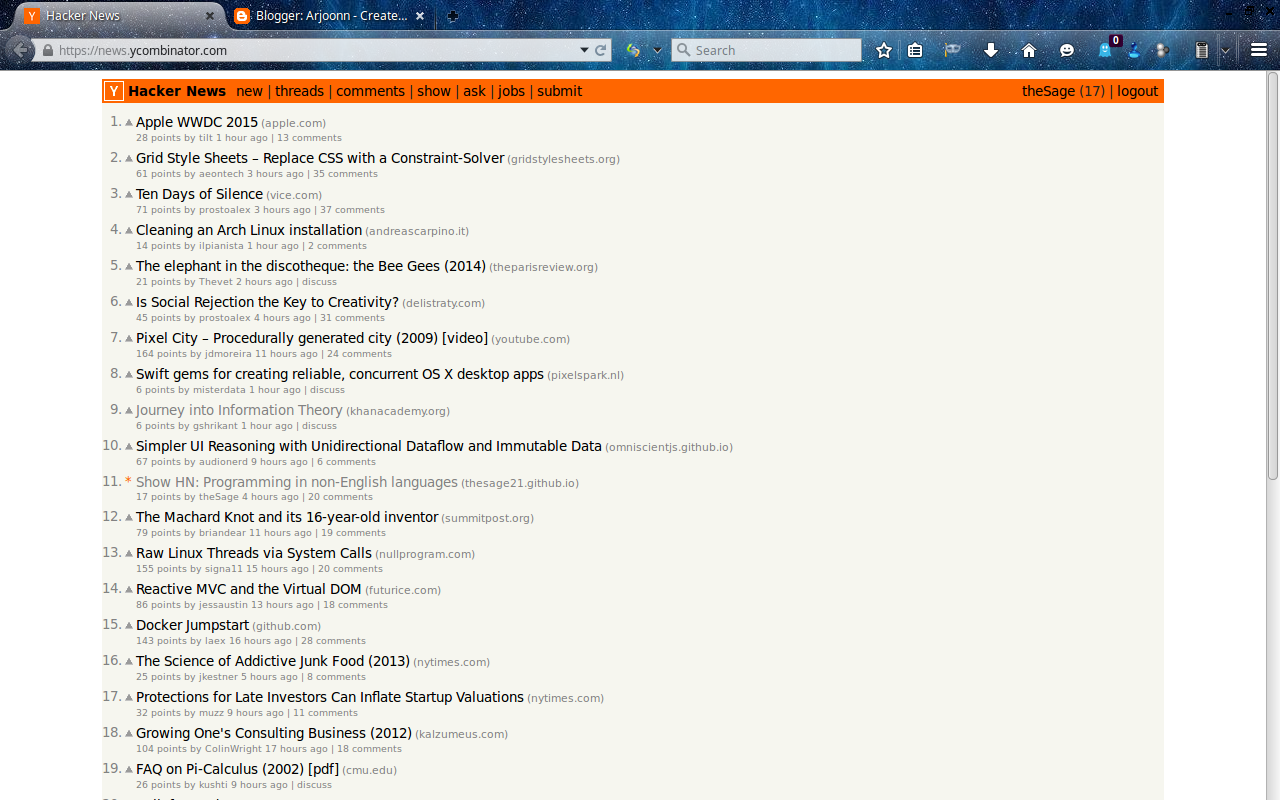Open the 'new' link in the header
The height and width of the screenshot is (800, 1280).
(250, 91)
